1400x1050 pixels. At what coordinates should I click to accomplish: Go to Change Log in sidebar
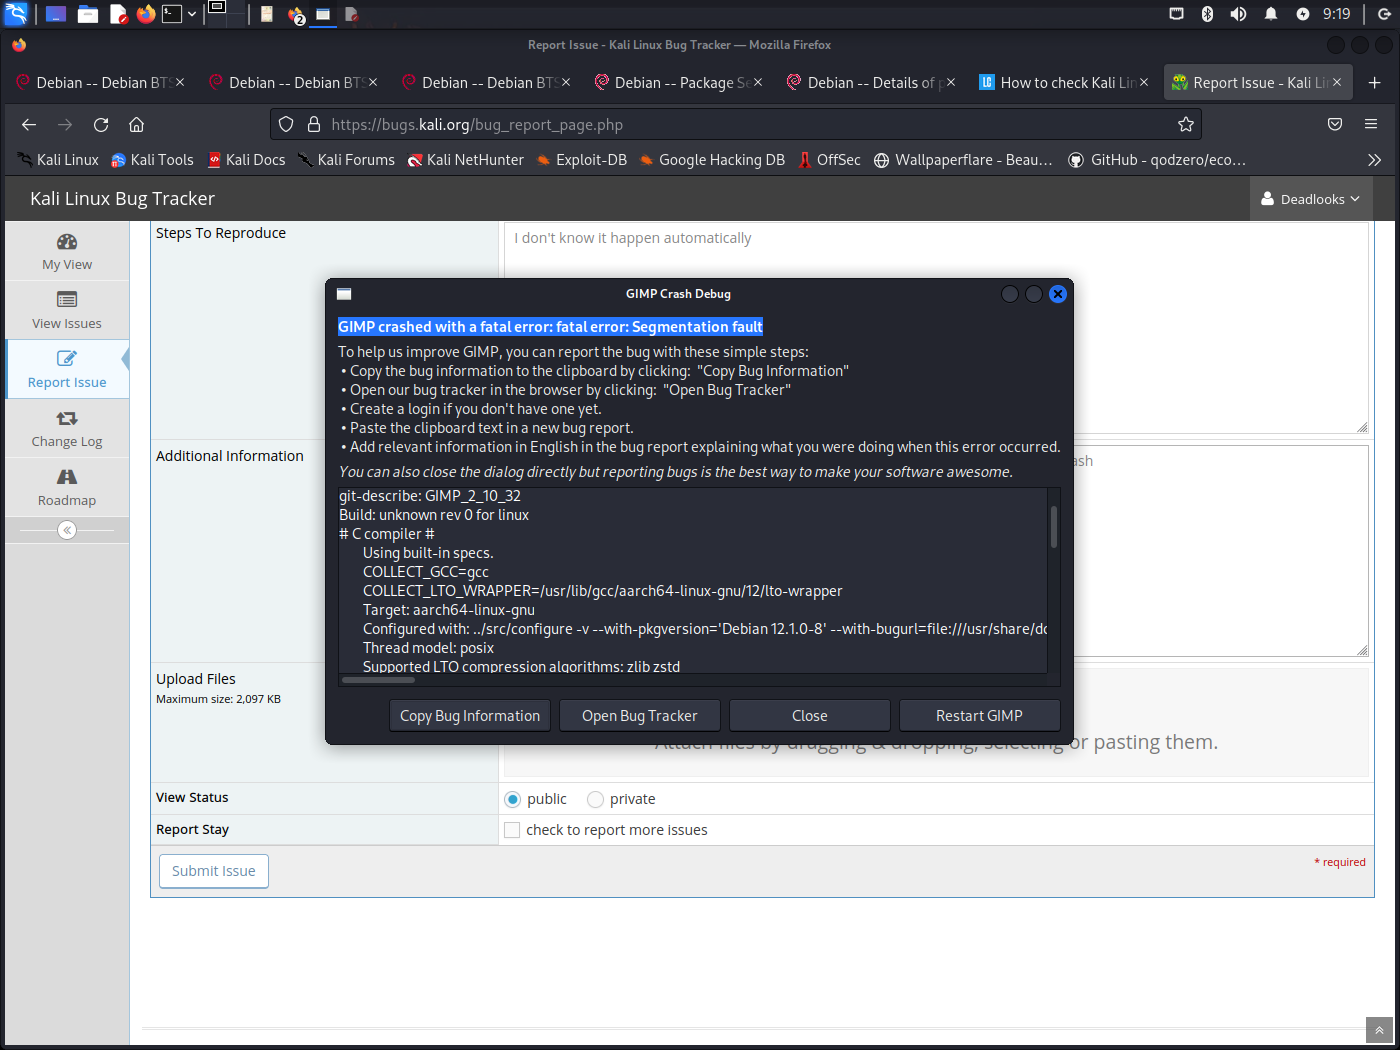point(67,428)
